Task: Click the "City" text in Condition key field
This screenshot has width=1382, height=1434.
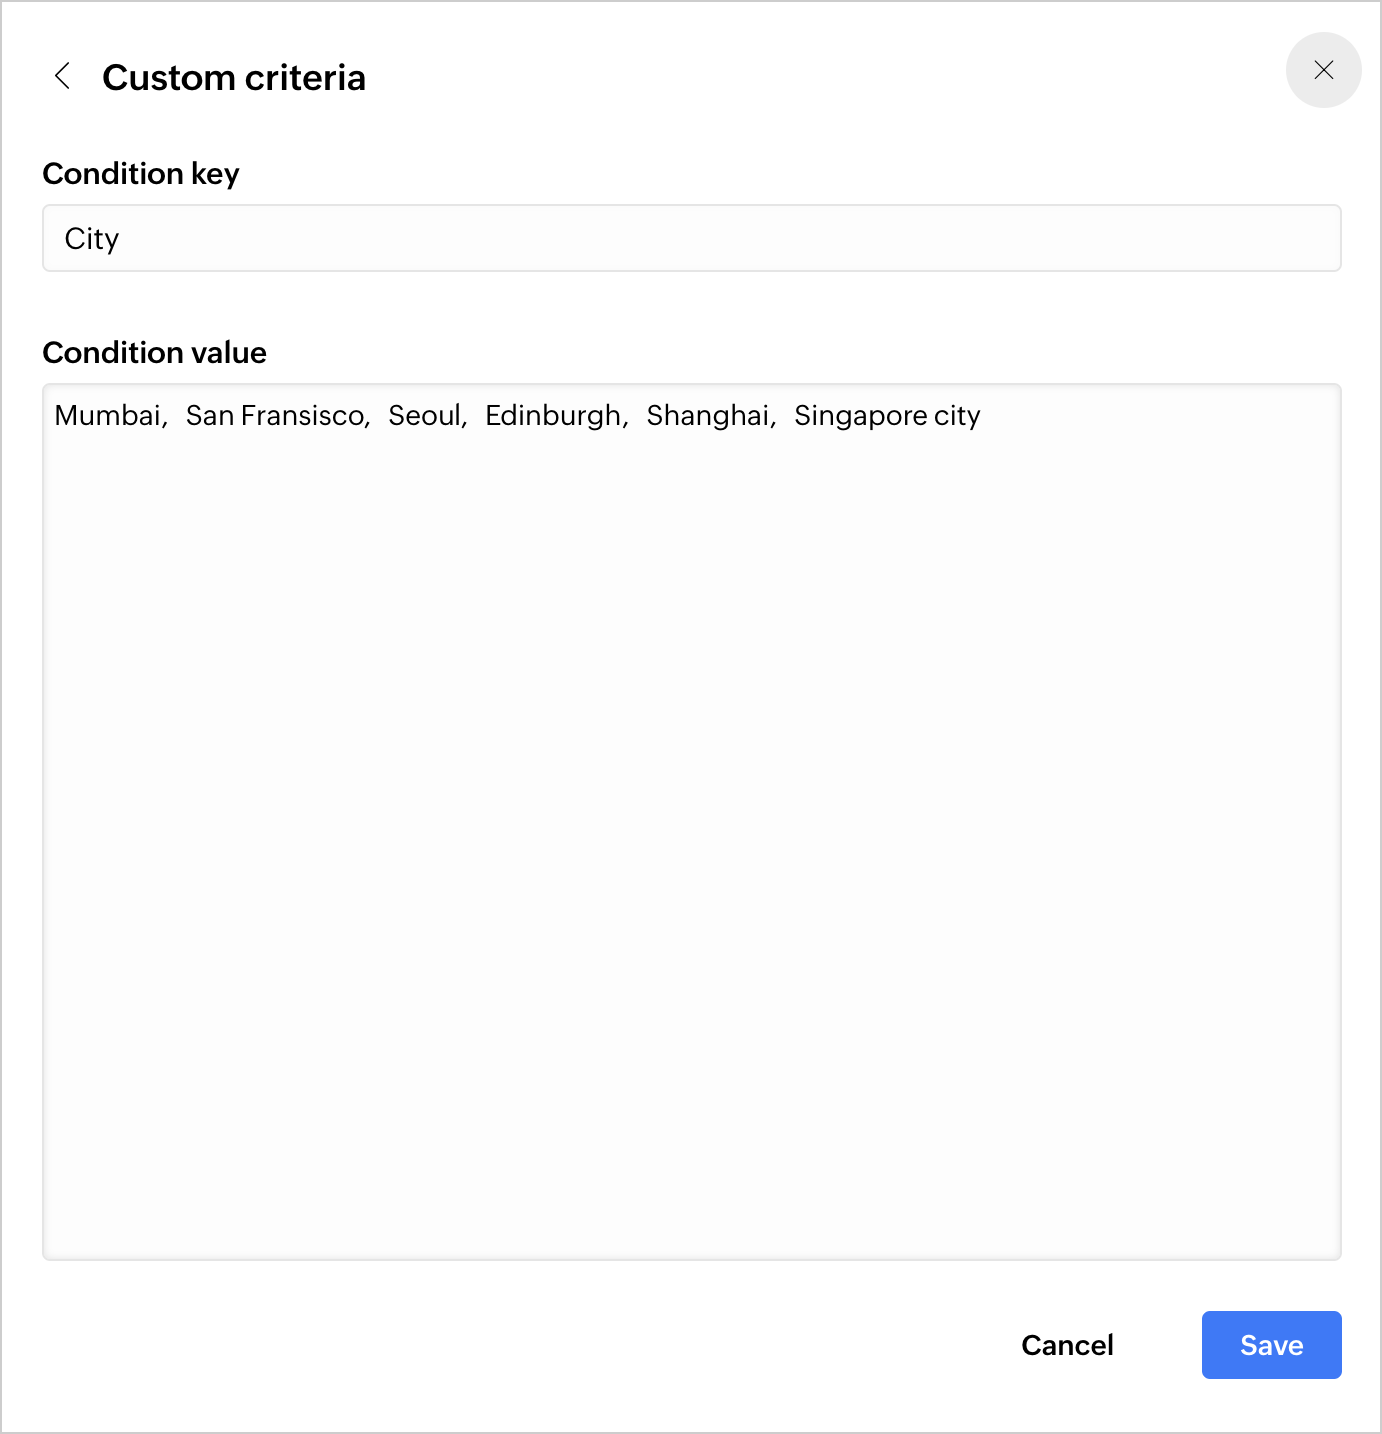Action: coord(92,239)
